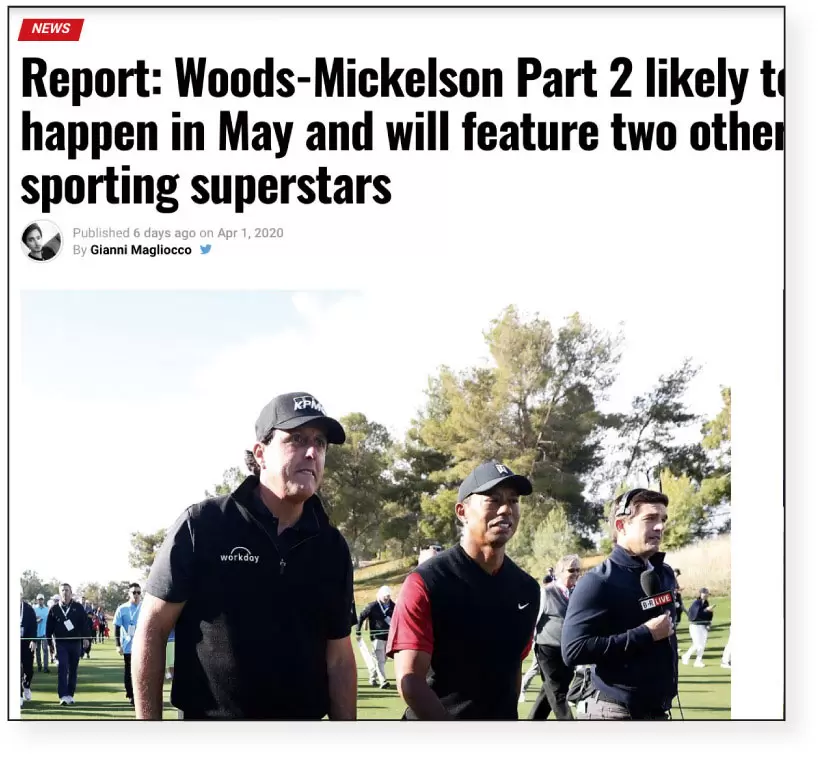Screen dimensions: 820x757
Task: Click the KPMG logo on the black cap
Action: point(309,405)
